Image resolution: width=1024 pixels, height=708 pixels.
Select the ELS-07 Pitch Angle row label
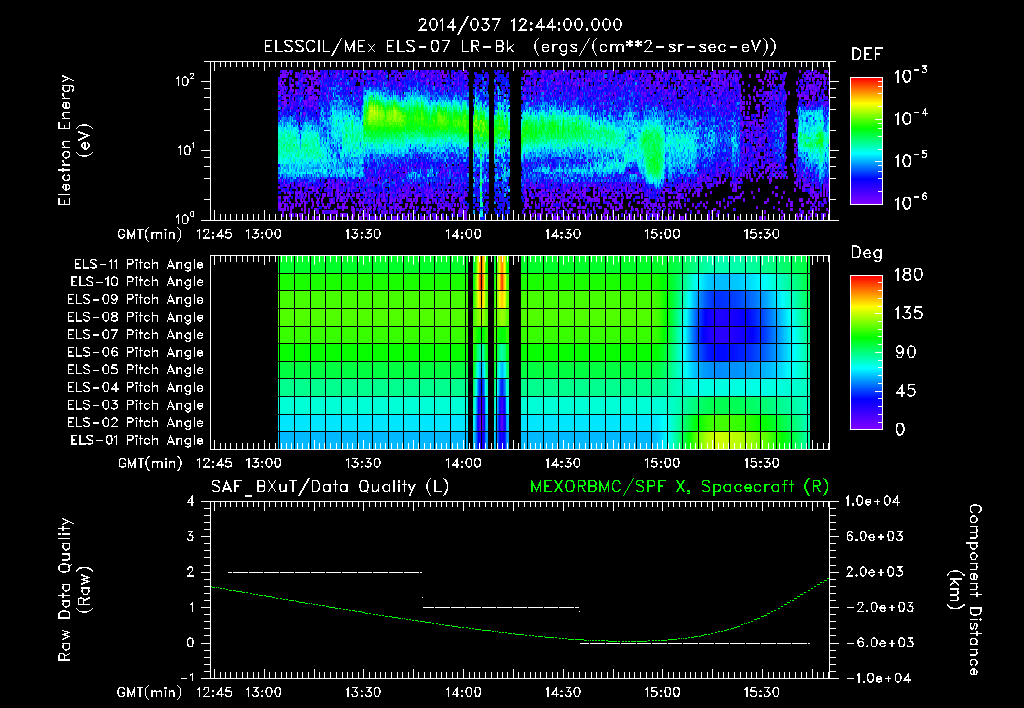[136, 334]
